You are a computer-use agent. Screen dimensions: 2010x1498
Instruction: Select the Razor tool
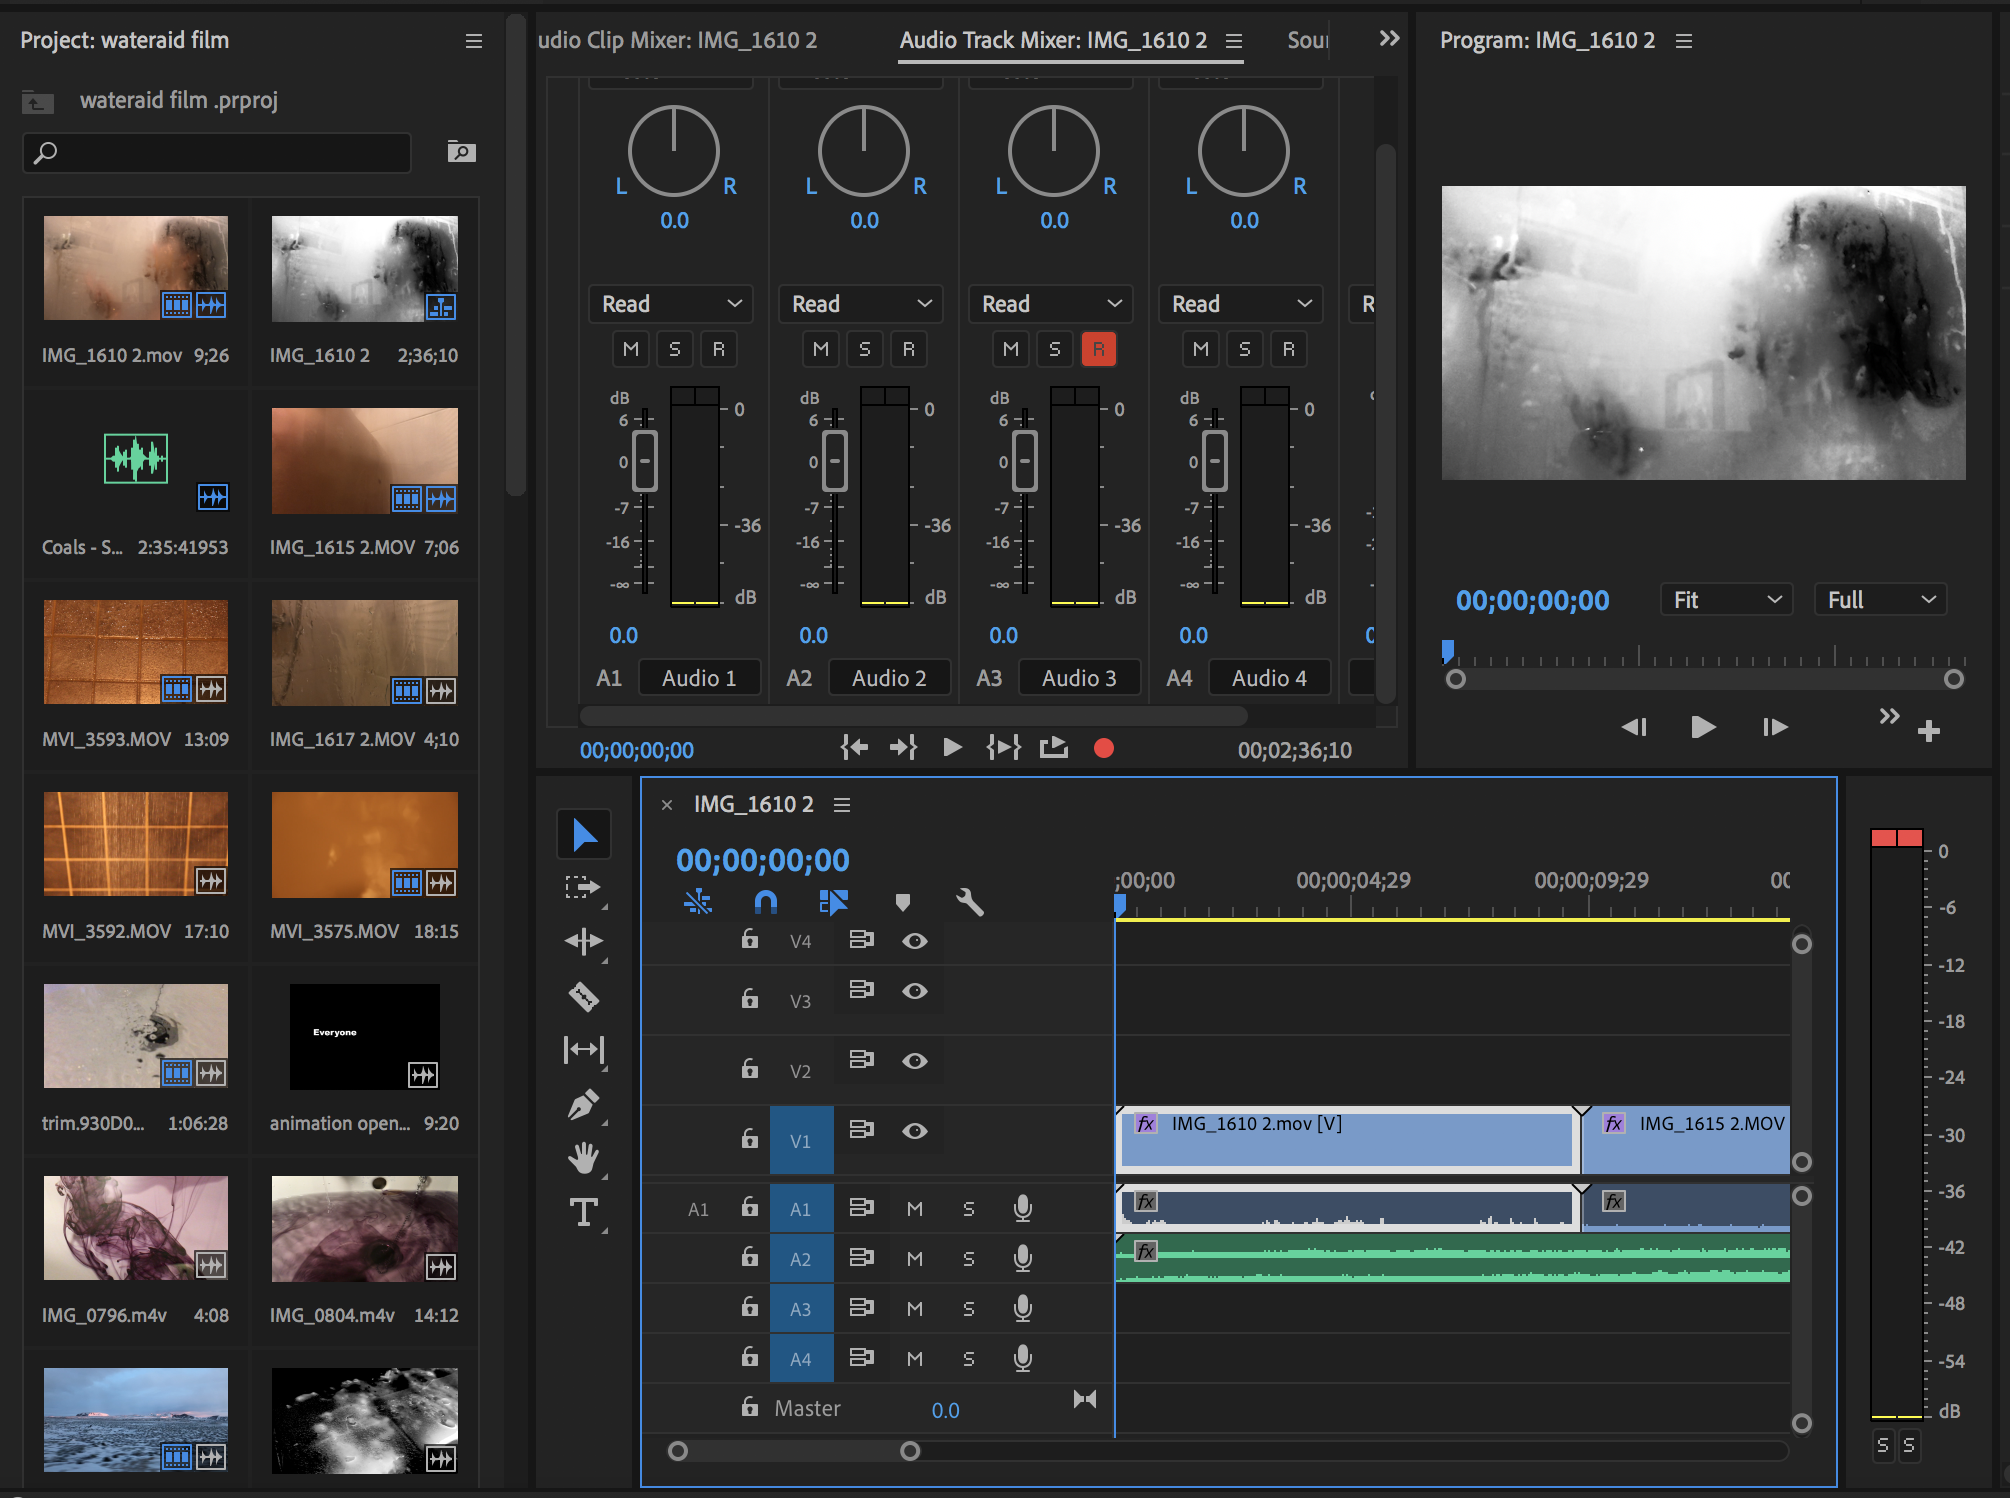[x=583, y=996]
